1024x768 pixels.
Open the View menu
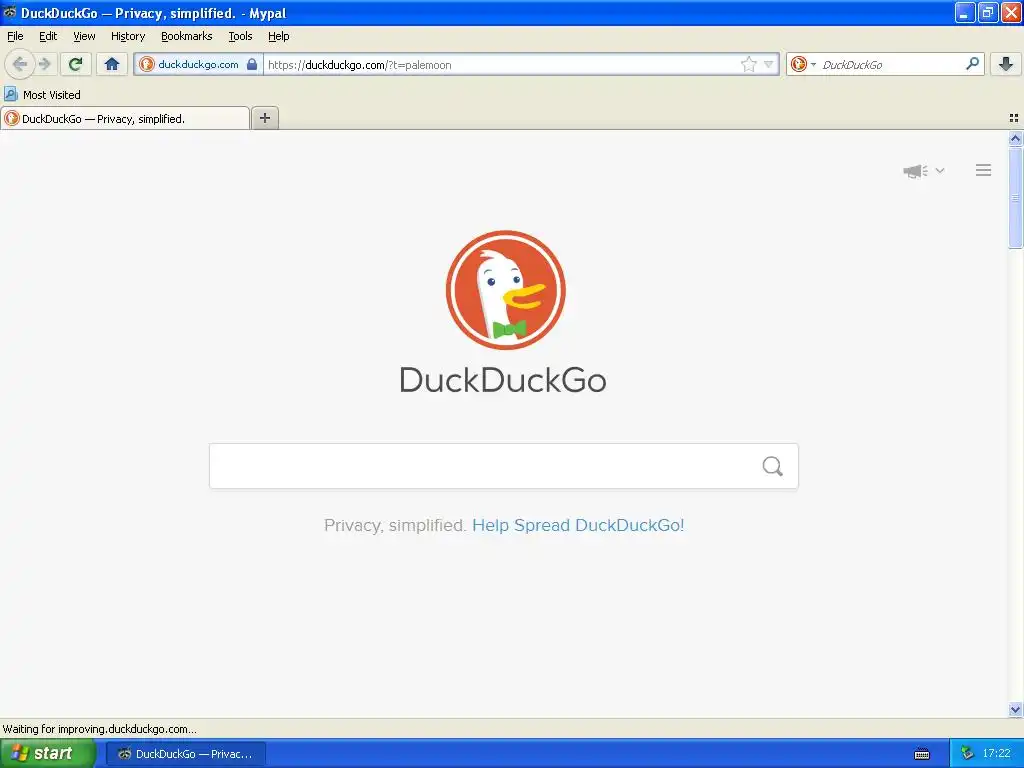pos(84,37)
